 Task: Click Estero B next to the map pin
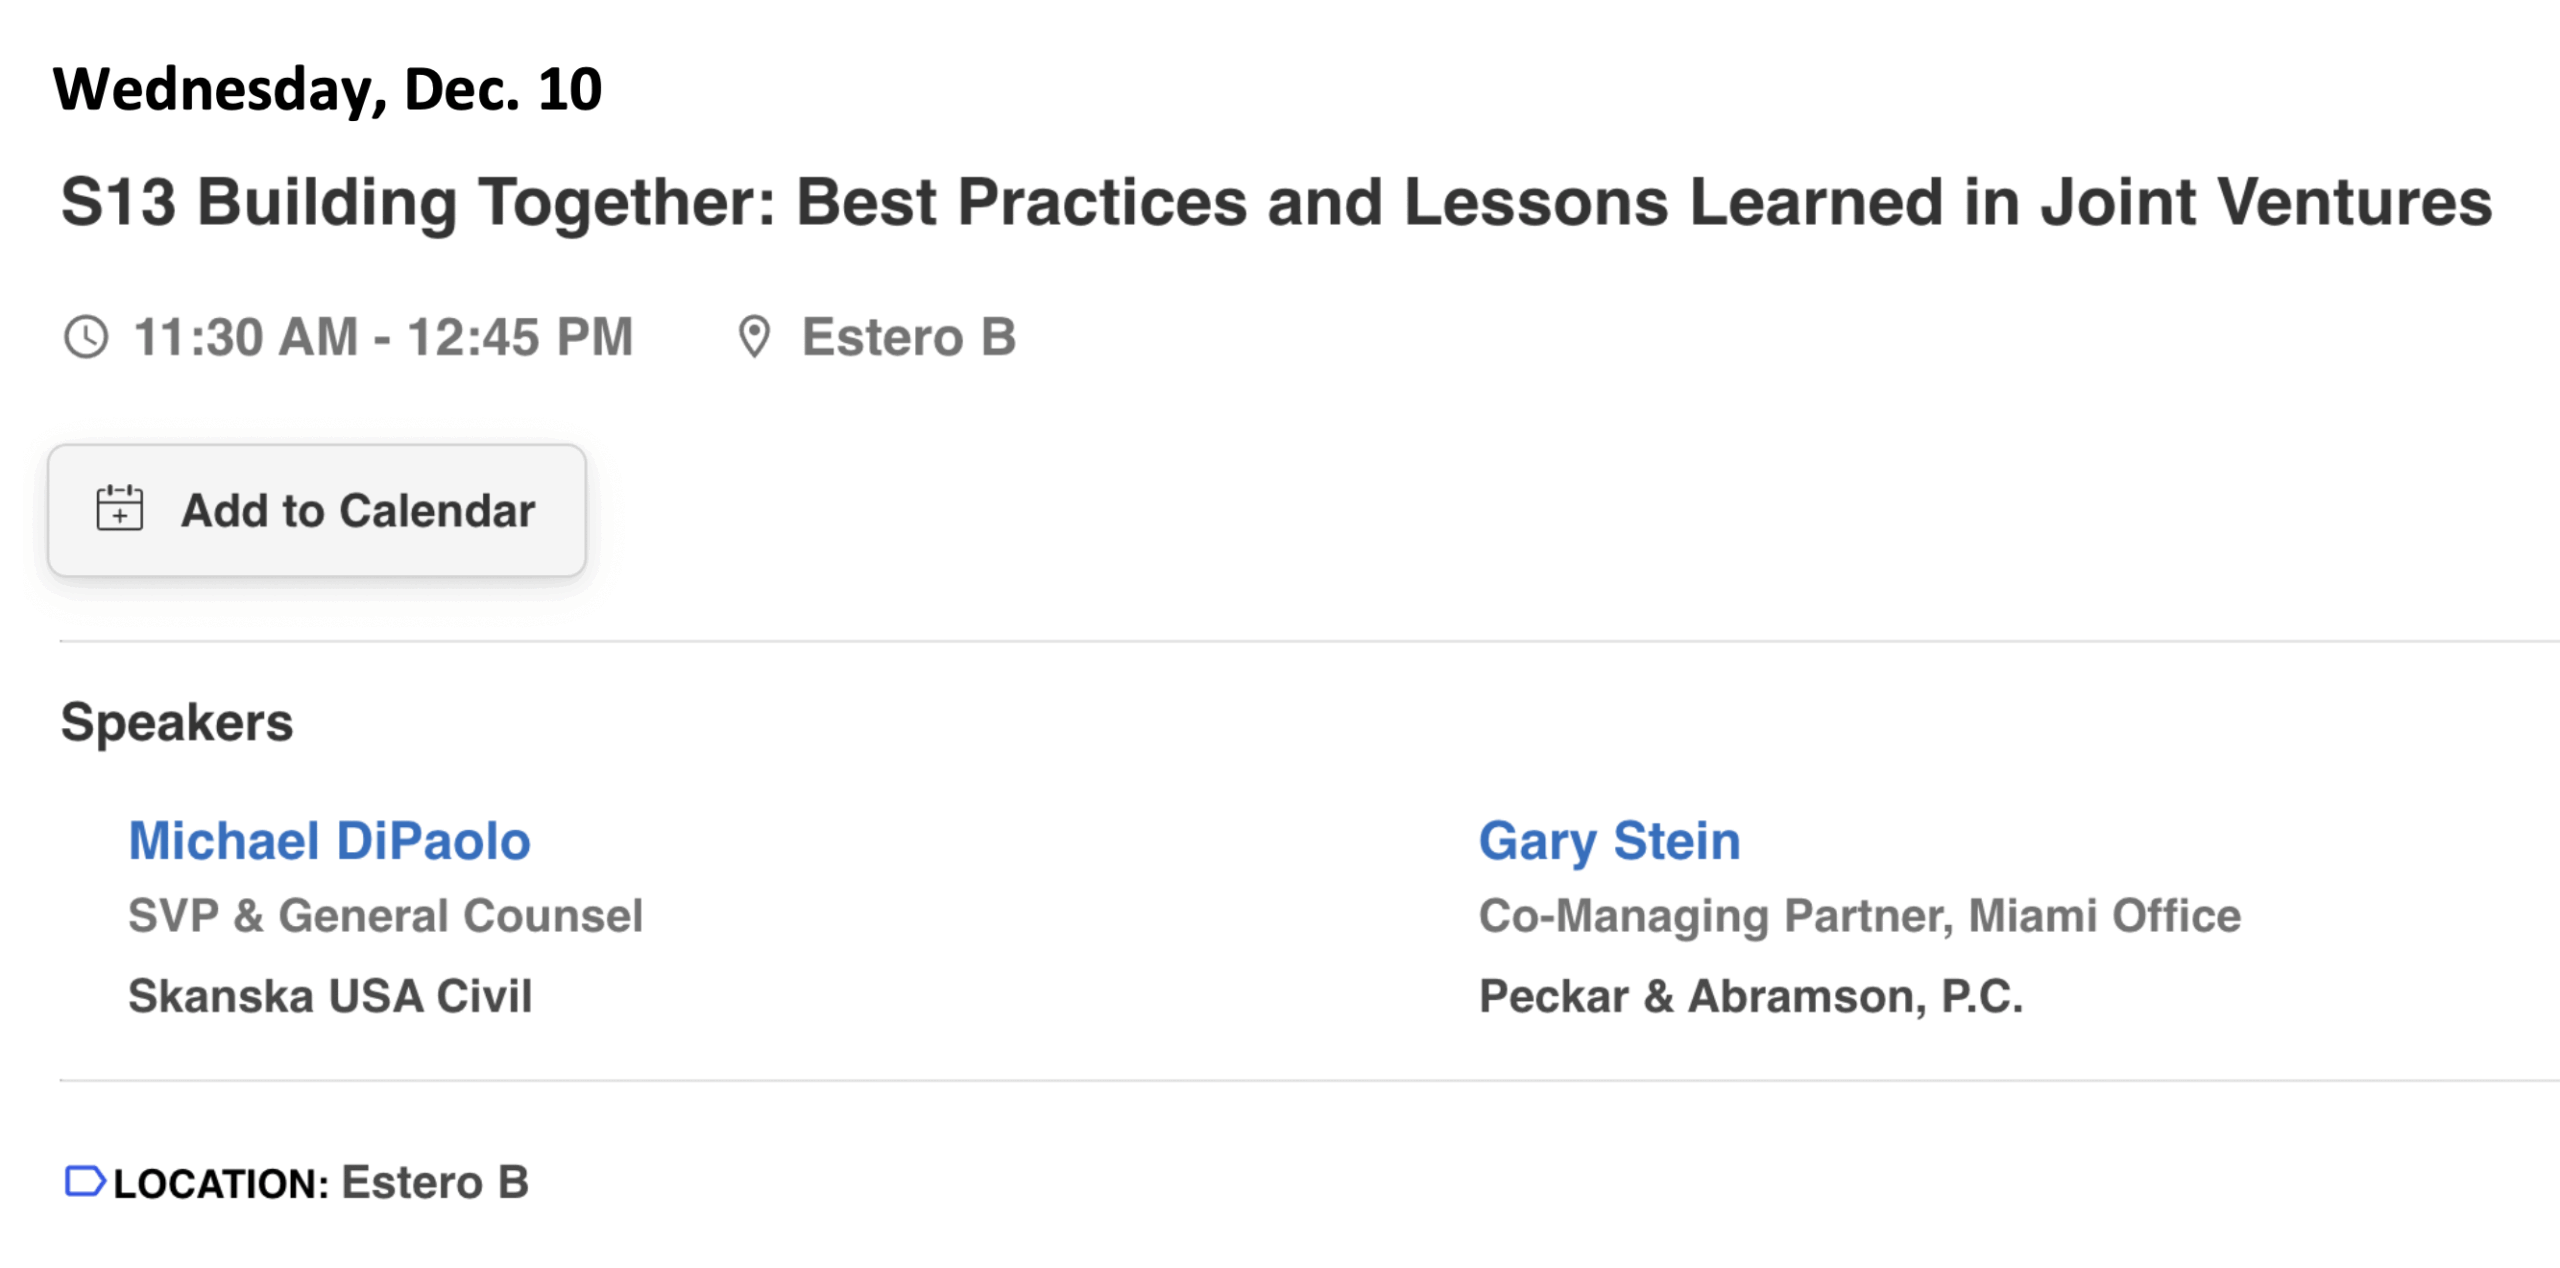908,337
